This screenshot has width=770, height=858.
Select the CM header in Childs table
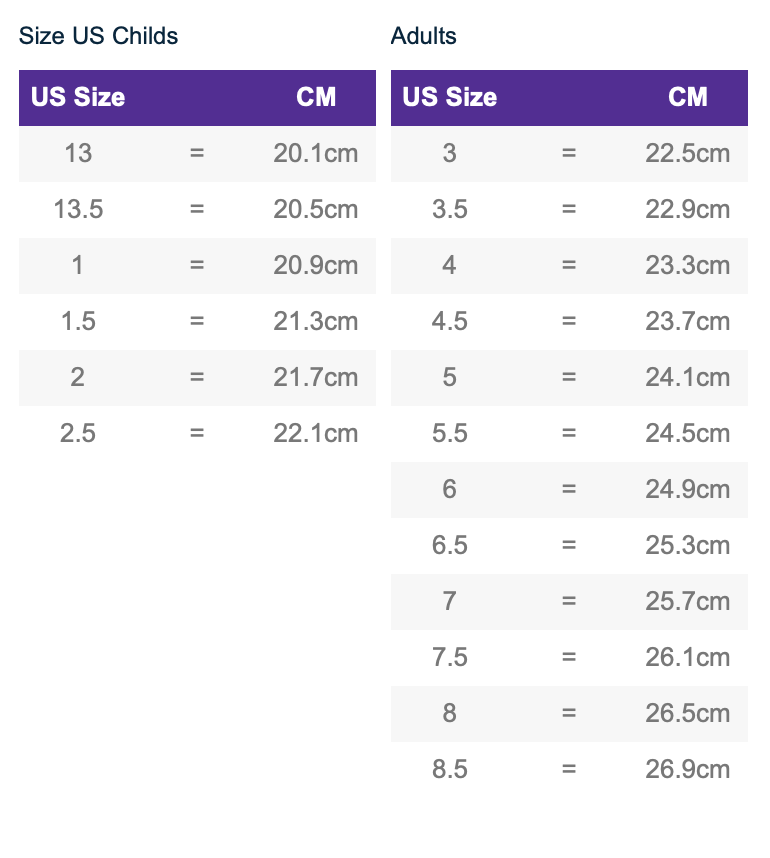(x=316, y=97)
